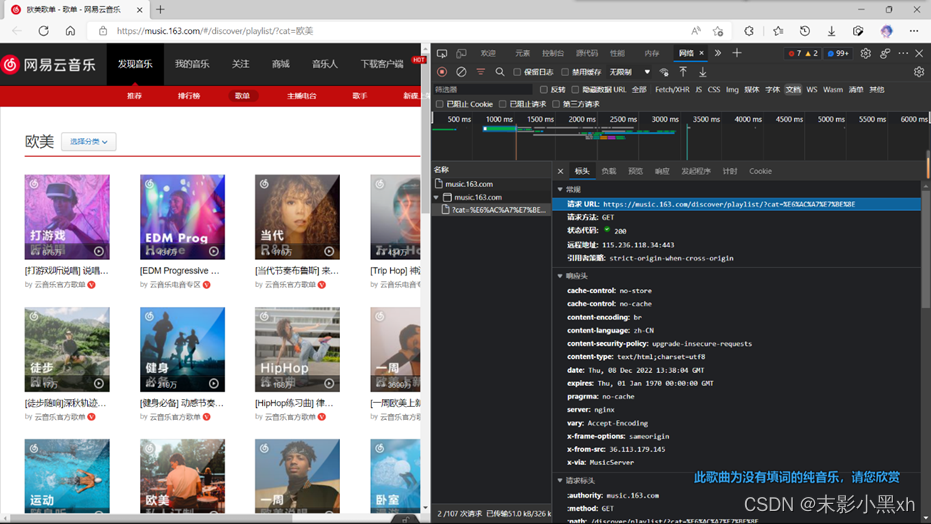Collapse the 响应头 response headers section
The image size is (931, 524).
(560, 276)
